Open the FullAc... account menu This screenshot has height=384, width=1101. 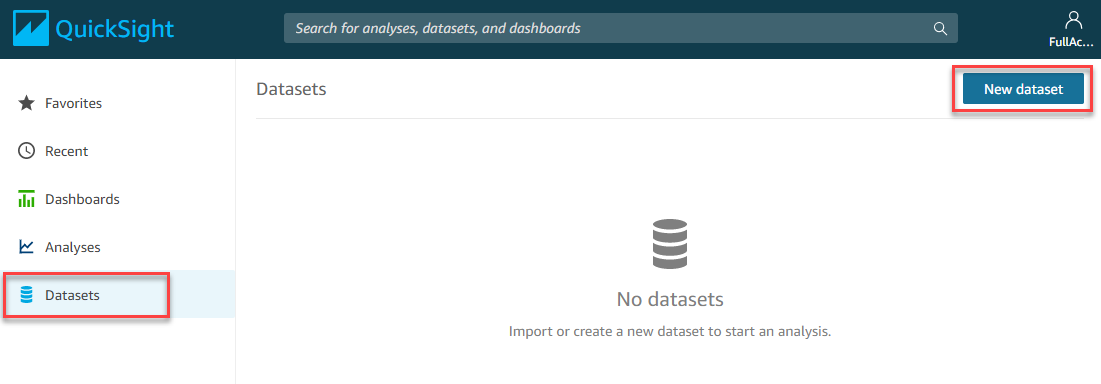(x=1072, y=41)
